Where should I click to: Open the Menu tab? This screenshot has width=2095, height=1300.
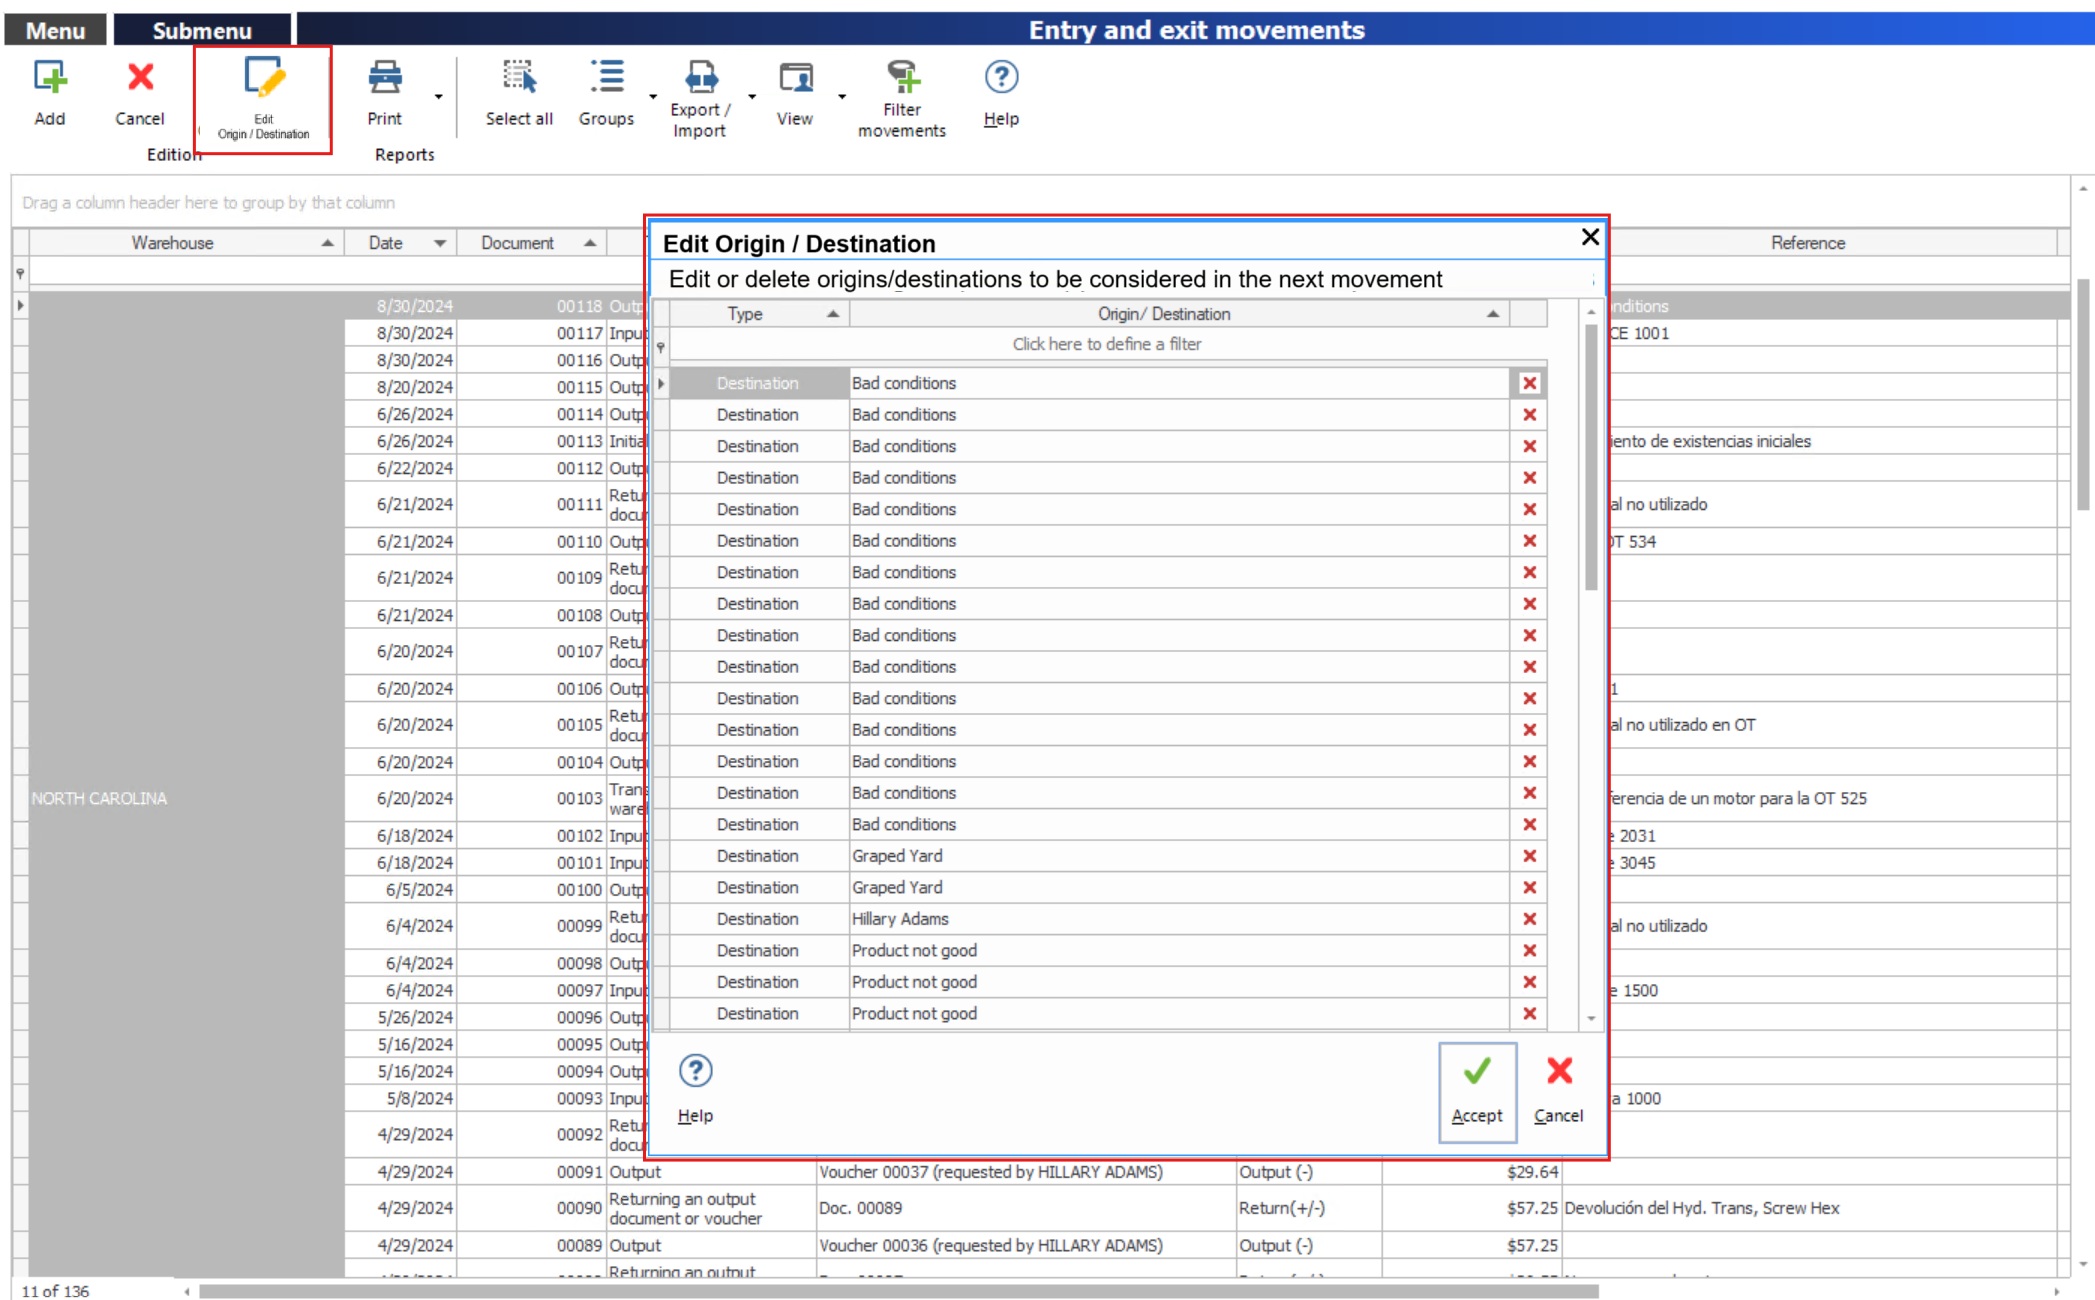(x=55, y=30)
